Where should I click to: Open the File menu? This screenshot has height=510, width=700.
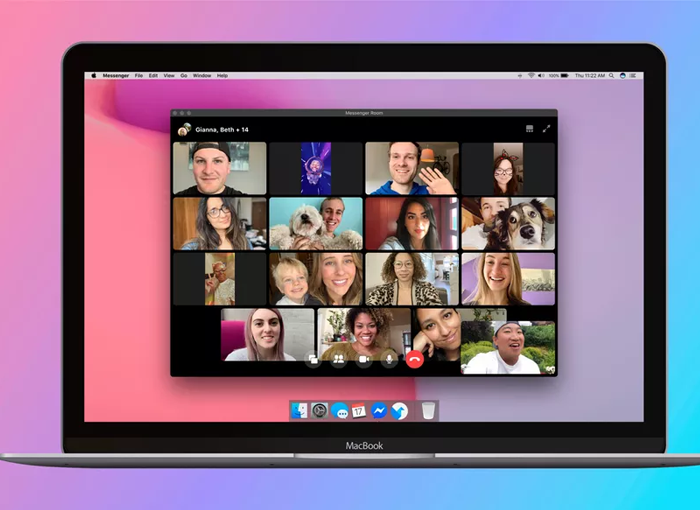139,76
